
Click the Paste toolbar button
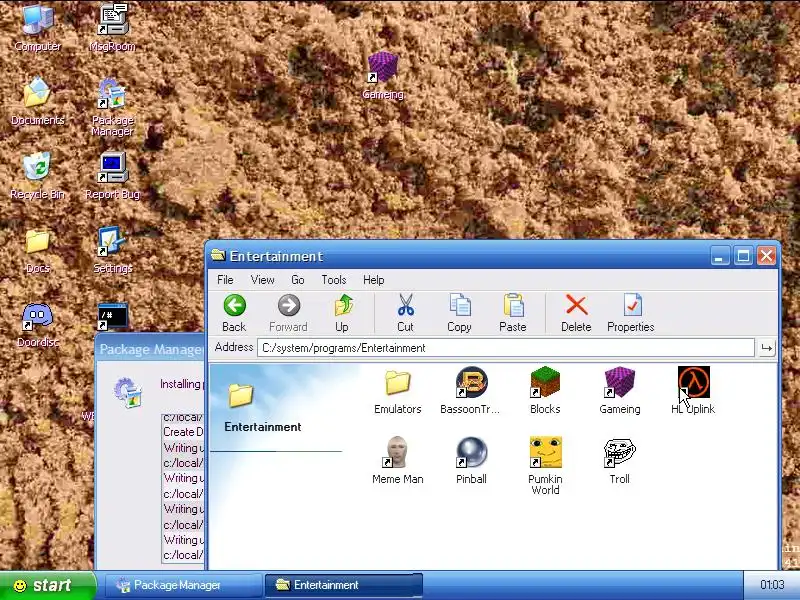click(513, 313)
